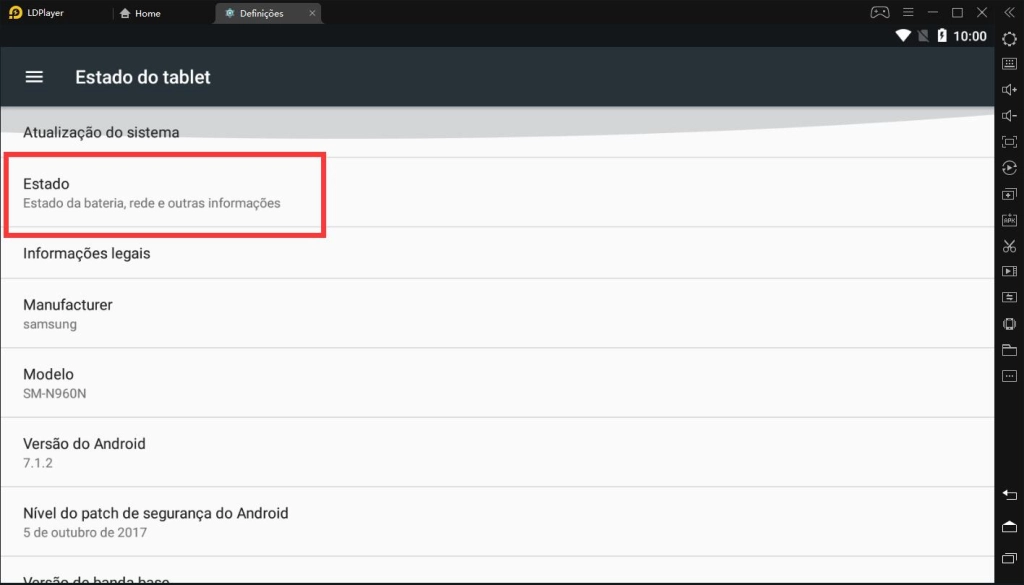
Task: Go home with the Android Home button
Action: point(1009,526)
